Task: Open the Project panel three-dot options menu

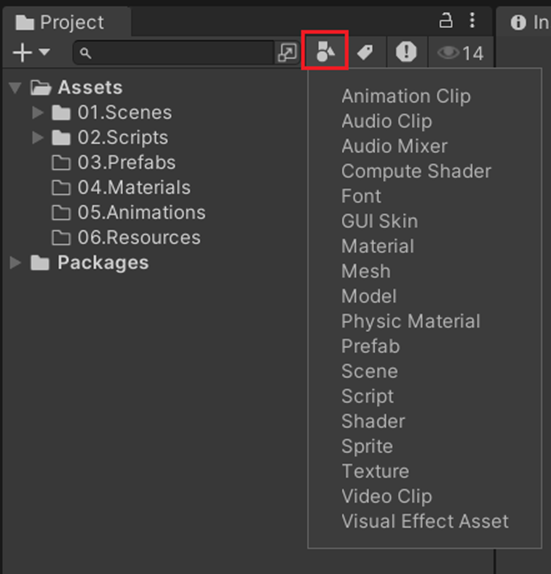Action: coord(472,20)
